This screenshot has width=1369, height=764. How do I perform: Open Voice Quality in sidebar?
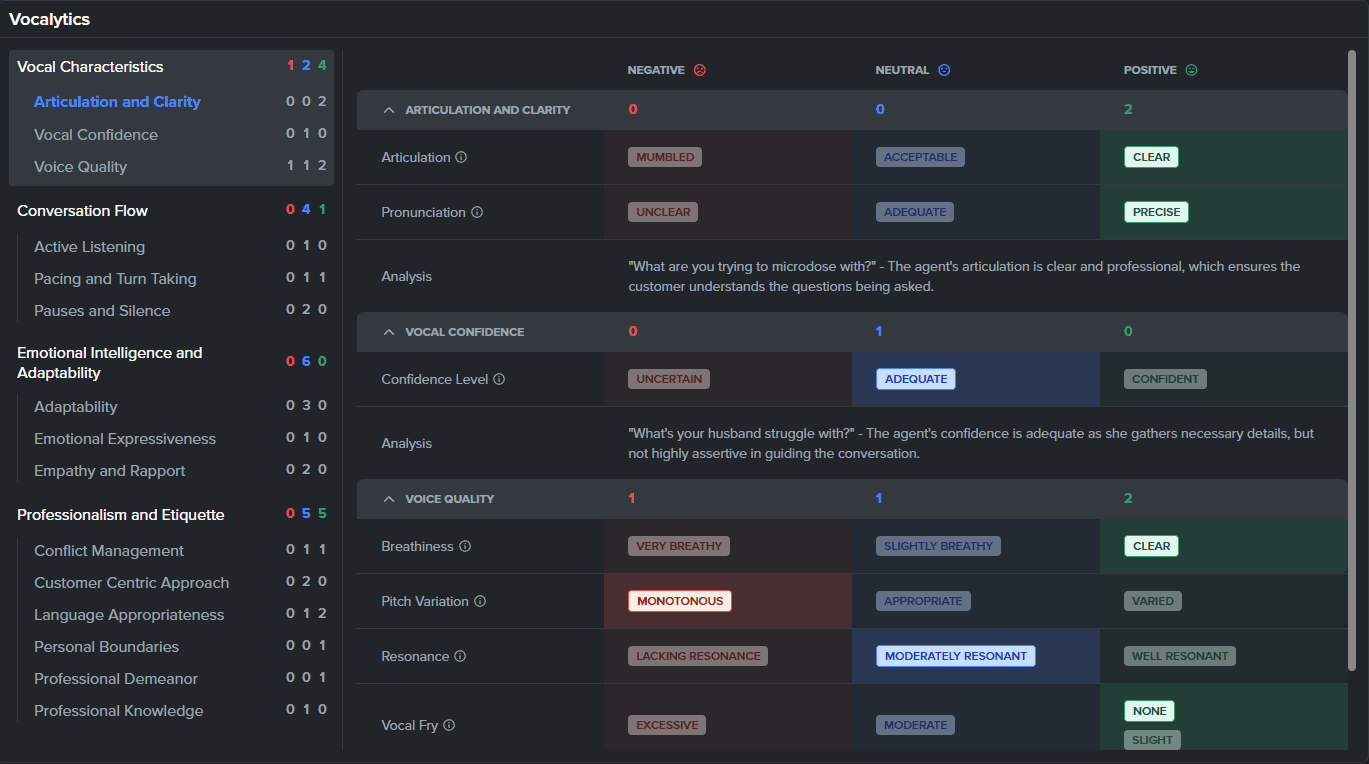81,167
